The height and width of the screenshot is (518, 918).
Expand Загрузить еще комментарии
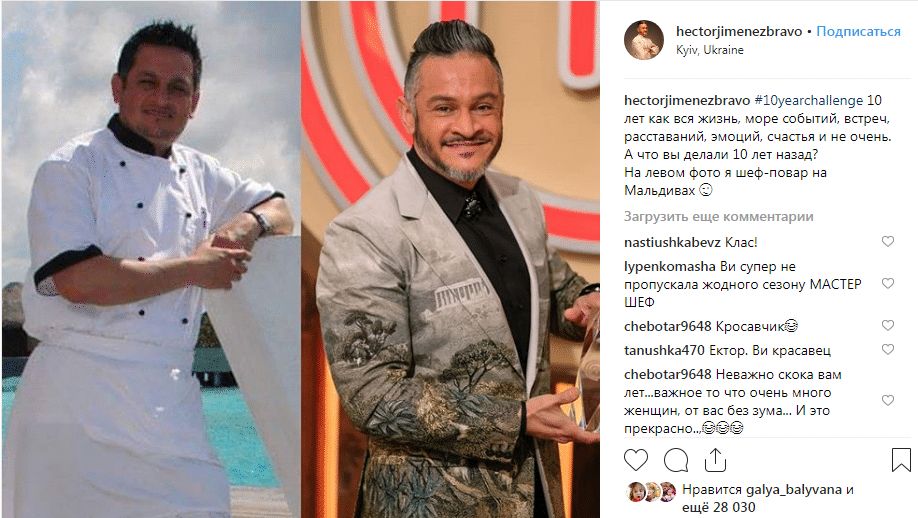click(x=718, y=217)
